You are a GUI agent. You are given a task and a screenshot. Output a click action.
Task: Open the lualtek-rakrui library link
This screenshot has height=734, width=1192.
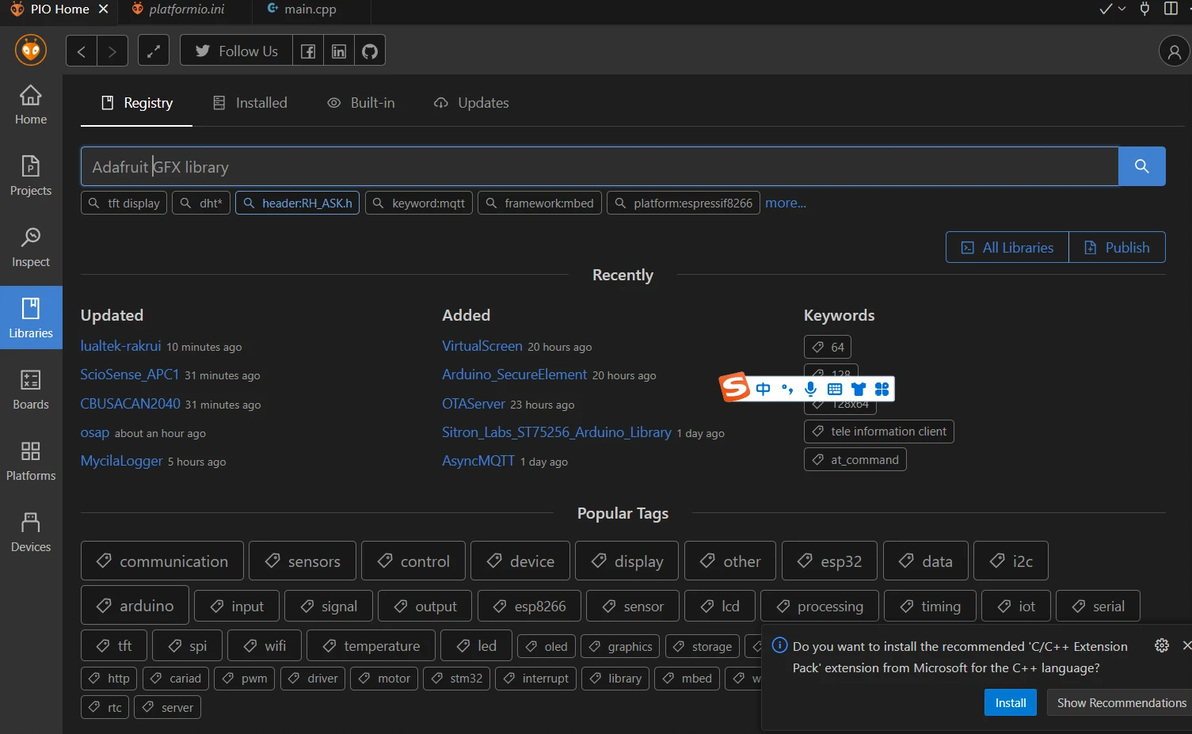pyautogui.click(x=121, y=346)
